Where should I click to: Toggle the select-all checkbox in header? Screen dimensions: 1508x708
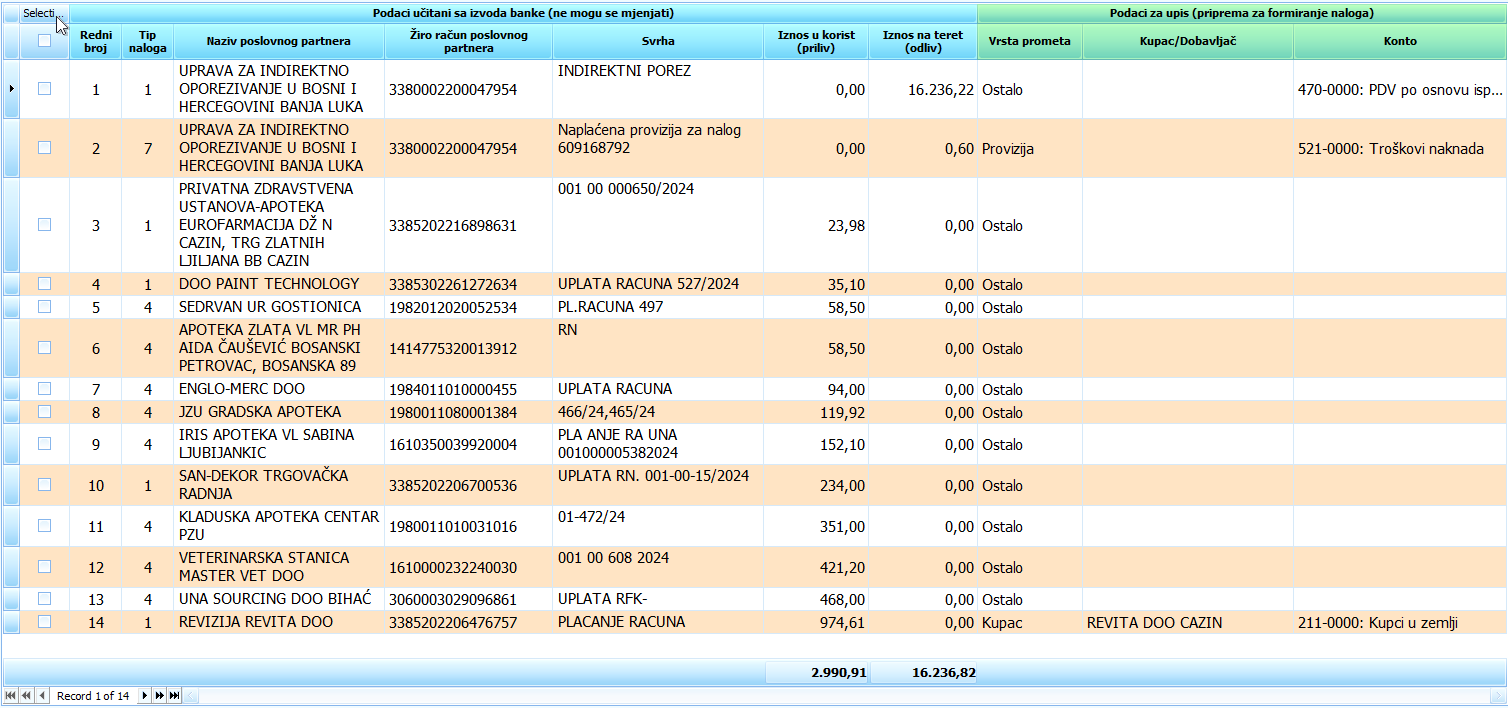point(44,41)
